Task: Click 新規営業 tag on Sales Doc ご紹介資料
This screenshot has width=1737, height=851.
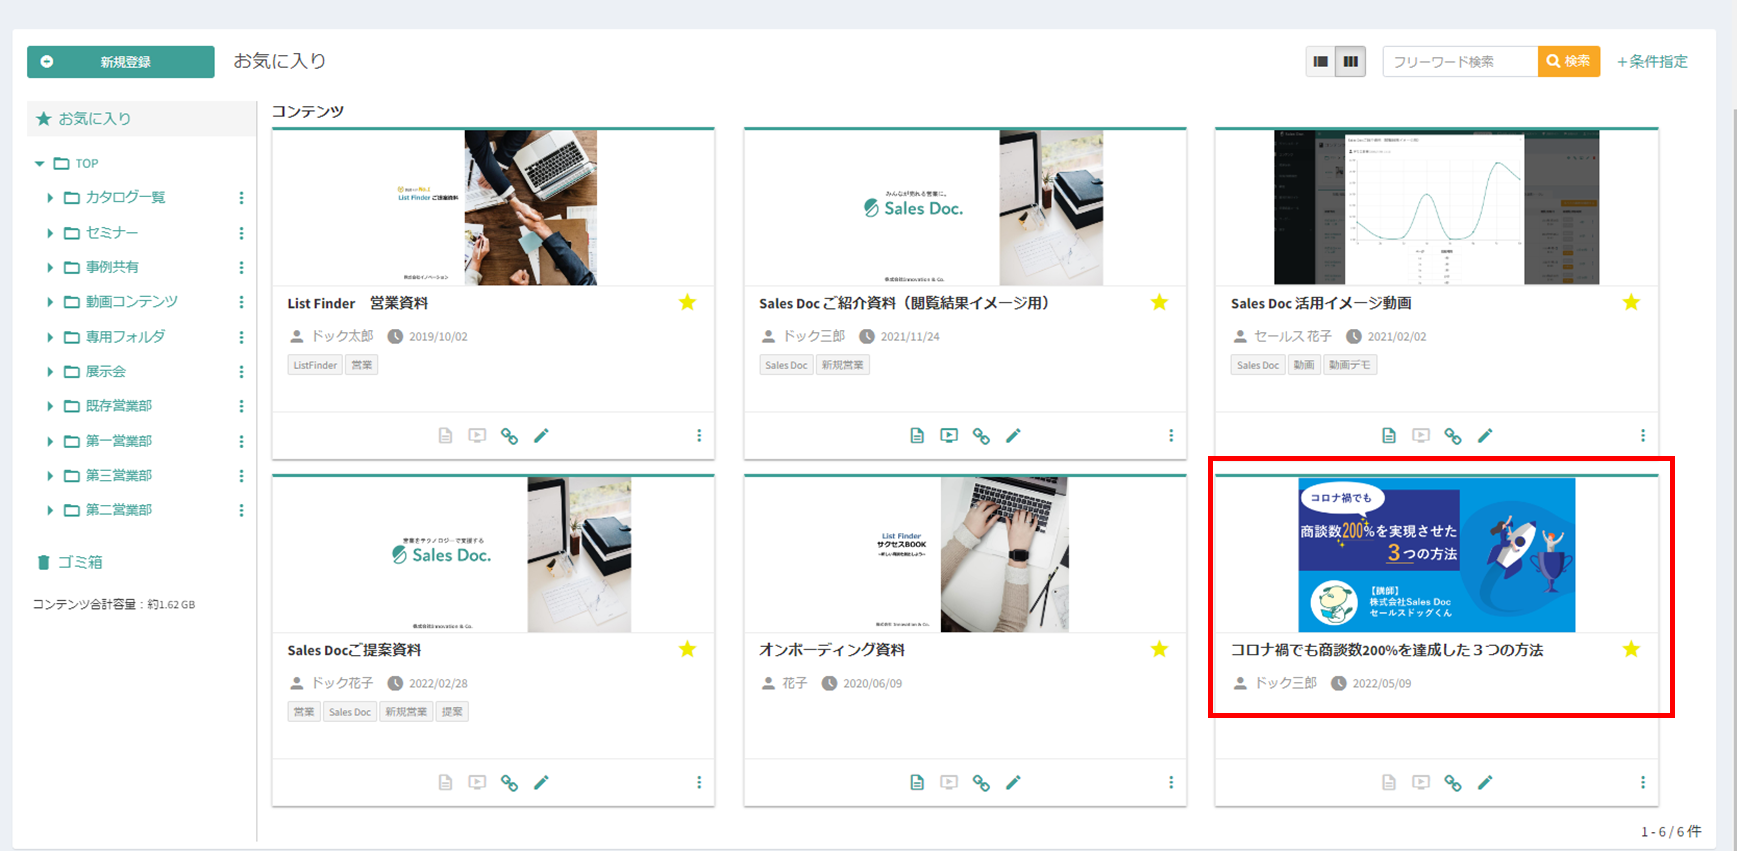Action: [x=843, y=365]
